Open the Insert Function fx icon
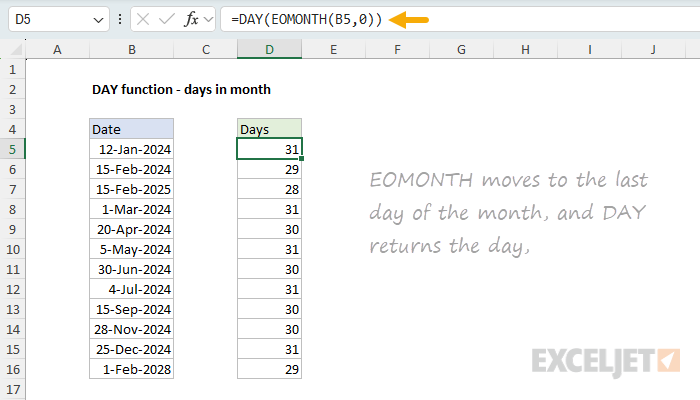The height and width of the screenshot is (400, 700). 191,19
